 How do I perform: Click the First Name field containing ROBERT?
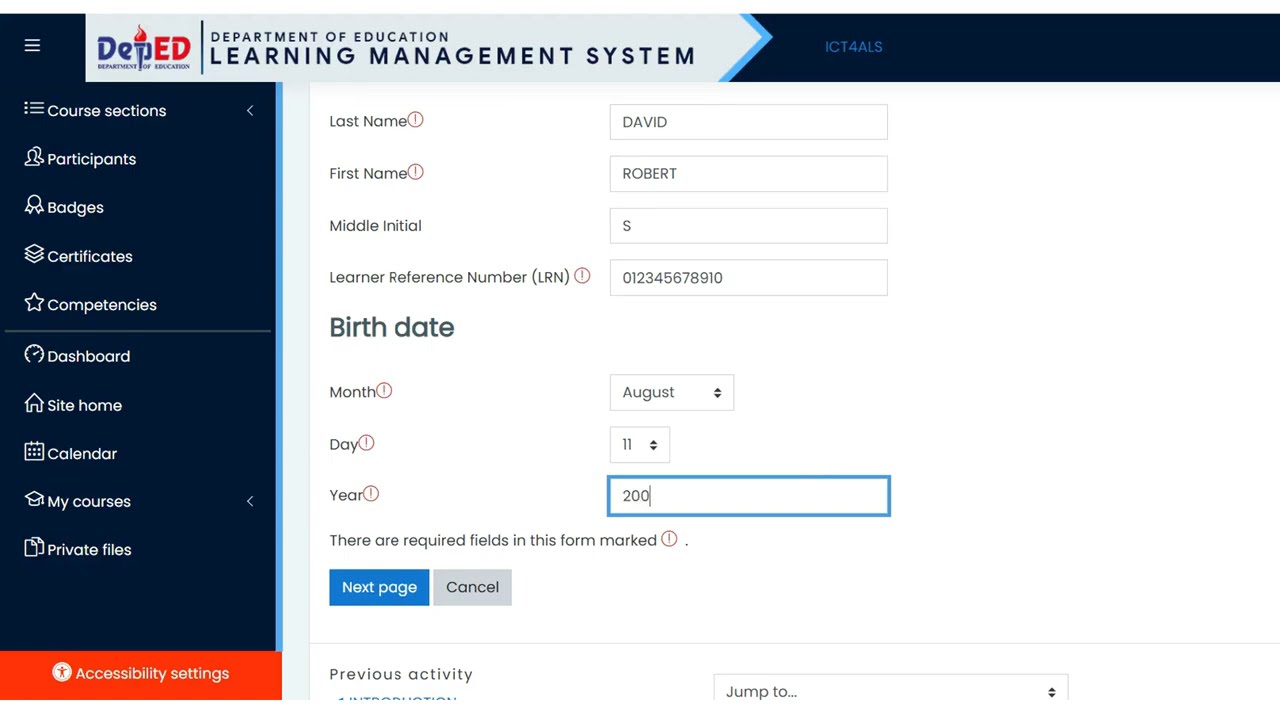click(748, 174)
